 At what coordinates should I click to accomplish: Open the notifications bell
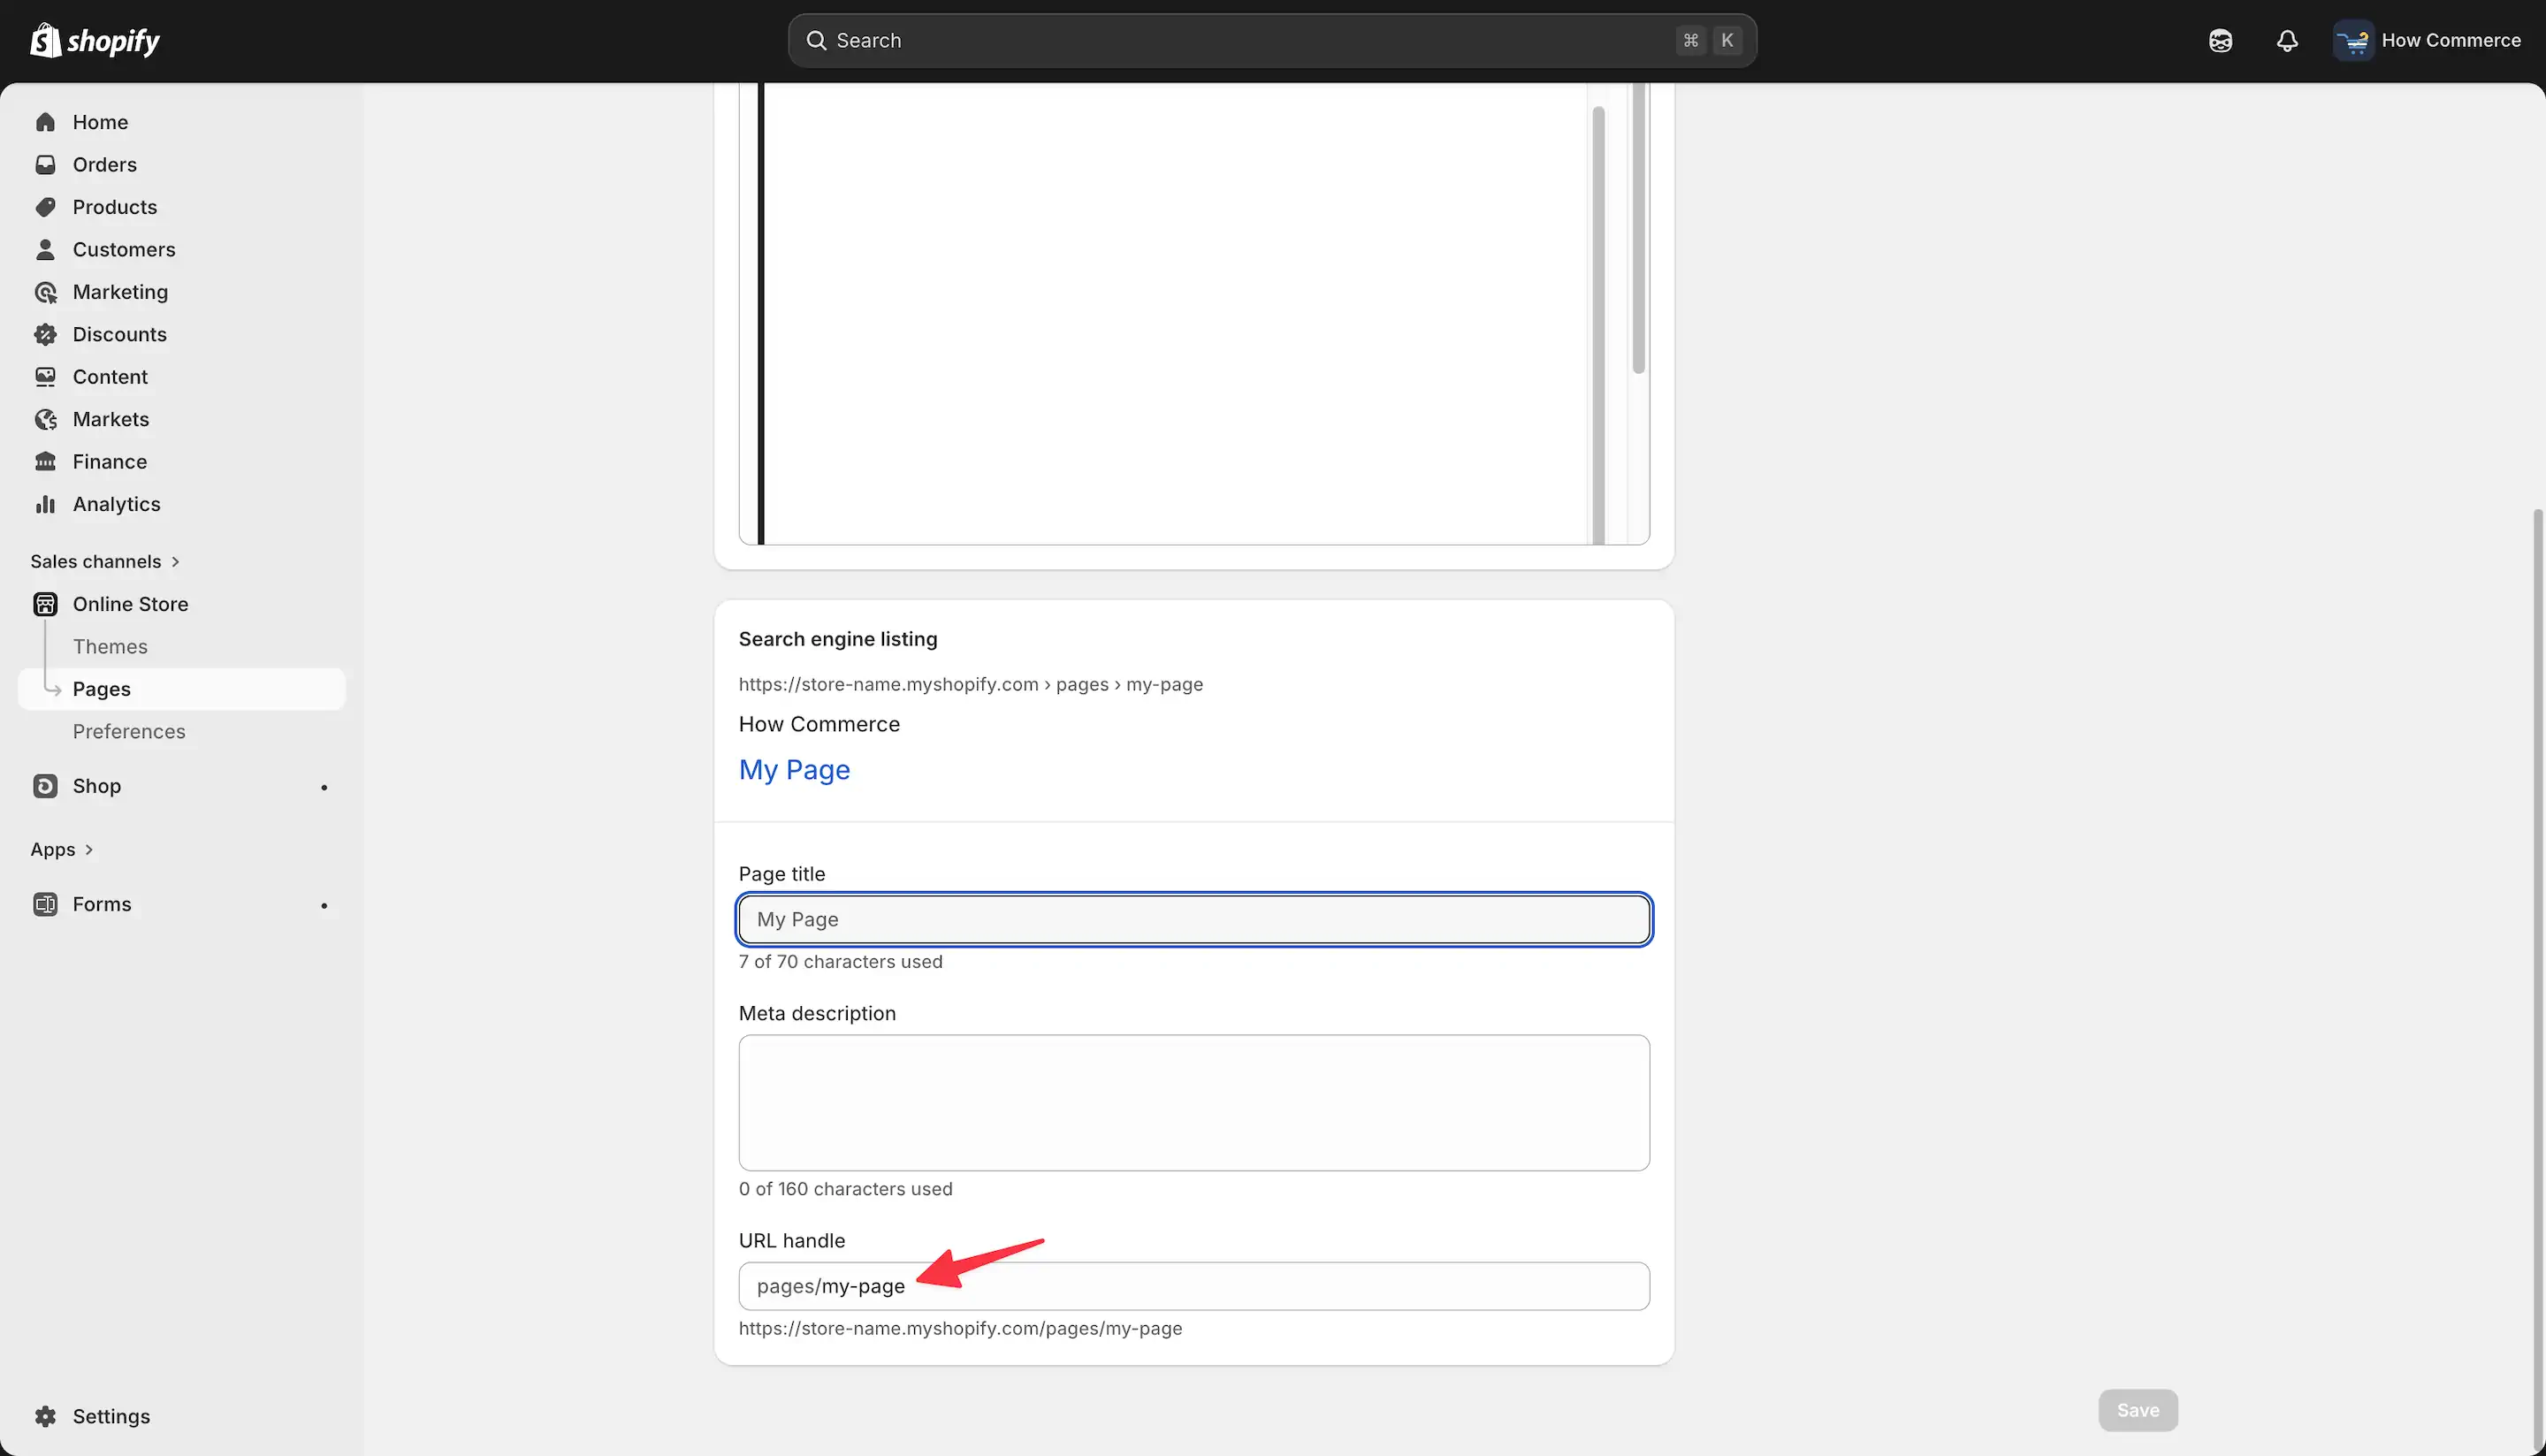click(2287, 40)
